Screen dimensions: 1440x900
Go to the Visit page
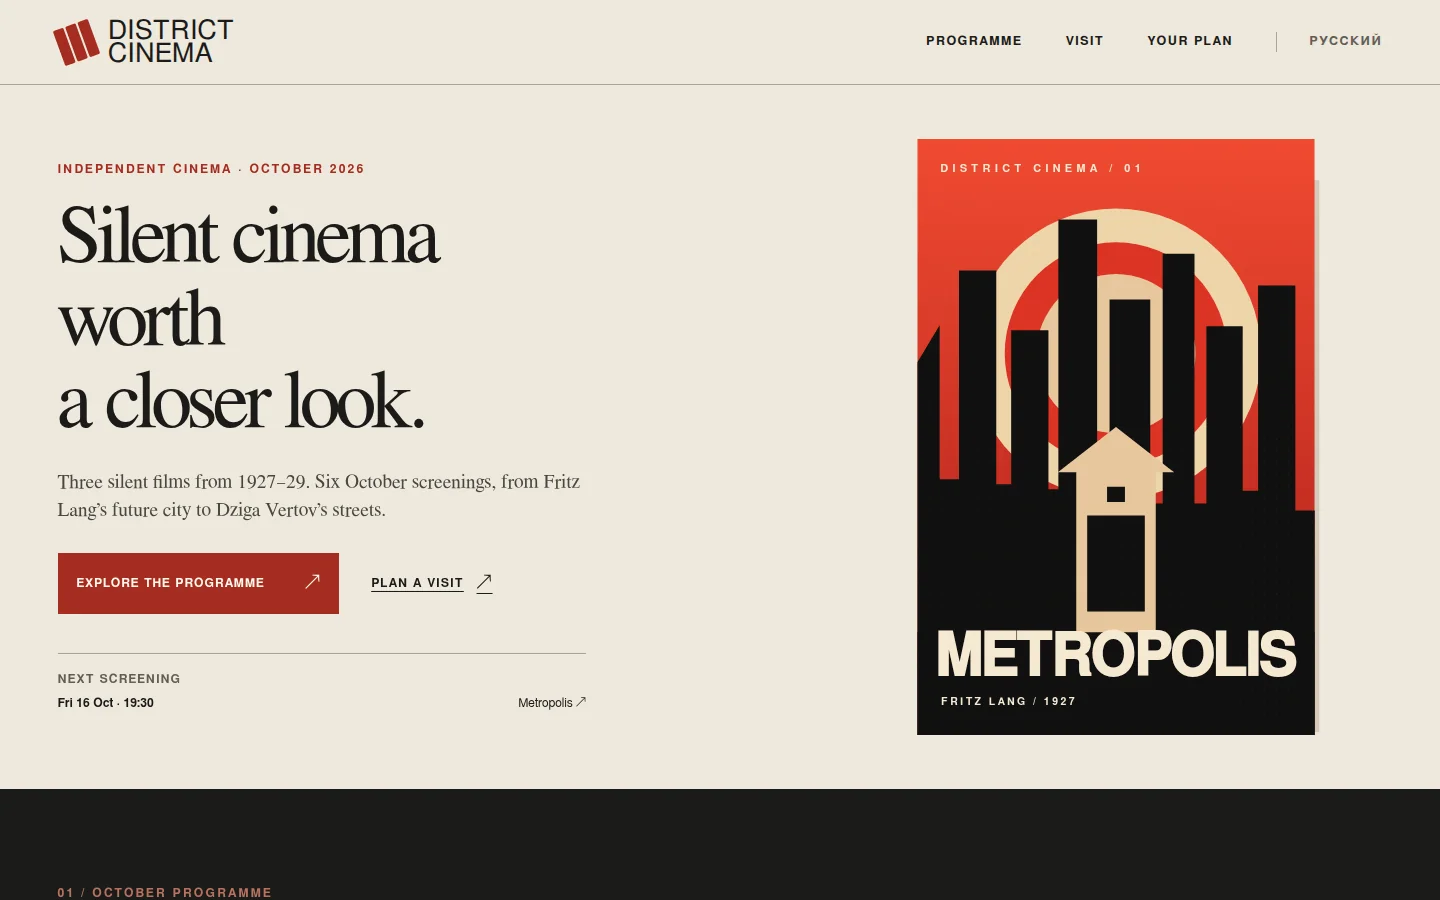1084,41
